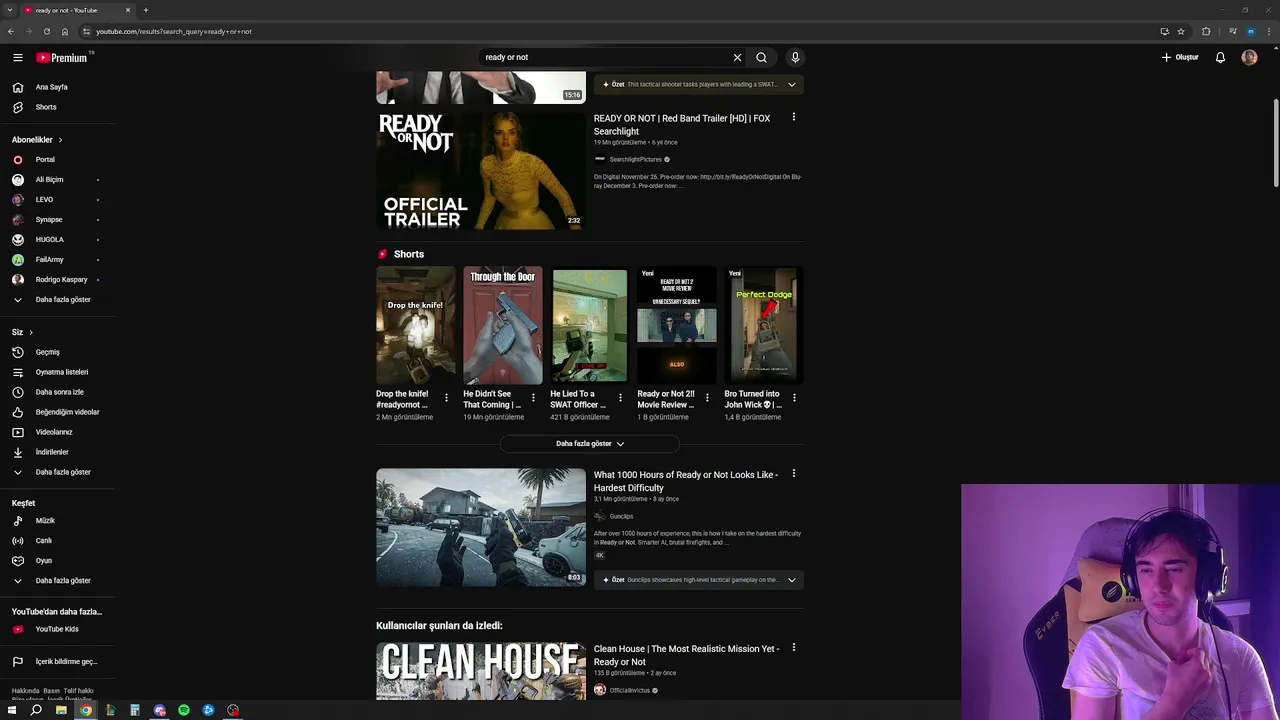Viewport: 1280px width, 720px height.
Task: Open options menu of He Lied short
Action: point(620,398)
